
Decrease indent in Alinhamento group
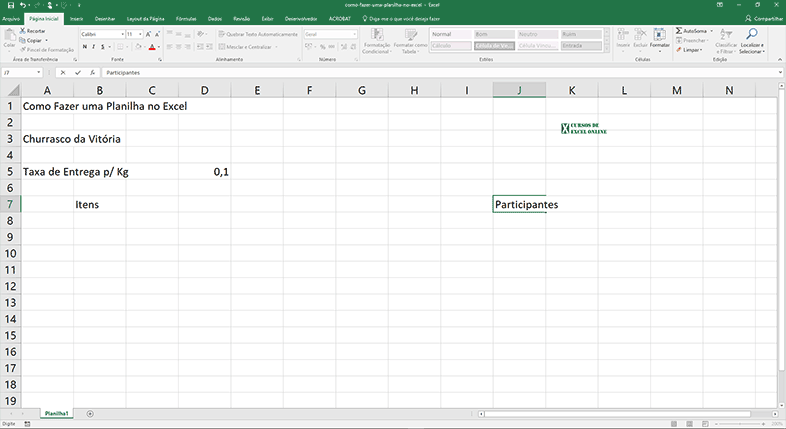click(x=200, y=47)
